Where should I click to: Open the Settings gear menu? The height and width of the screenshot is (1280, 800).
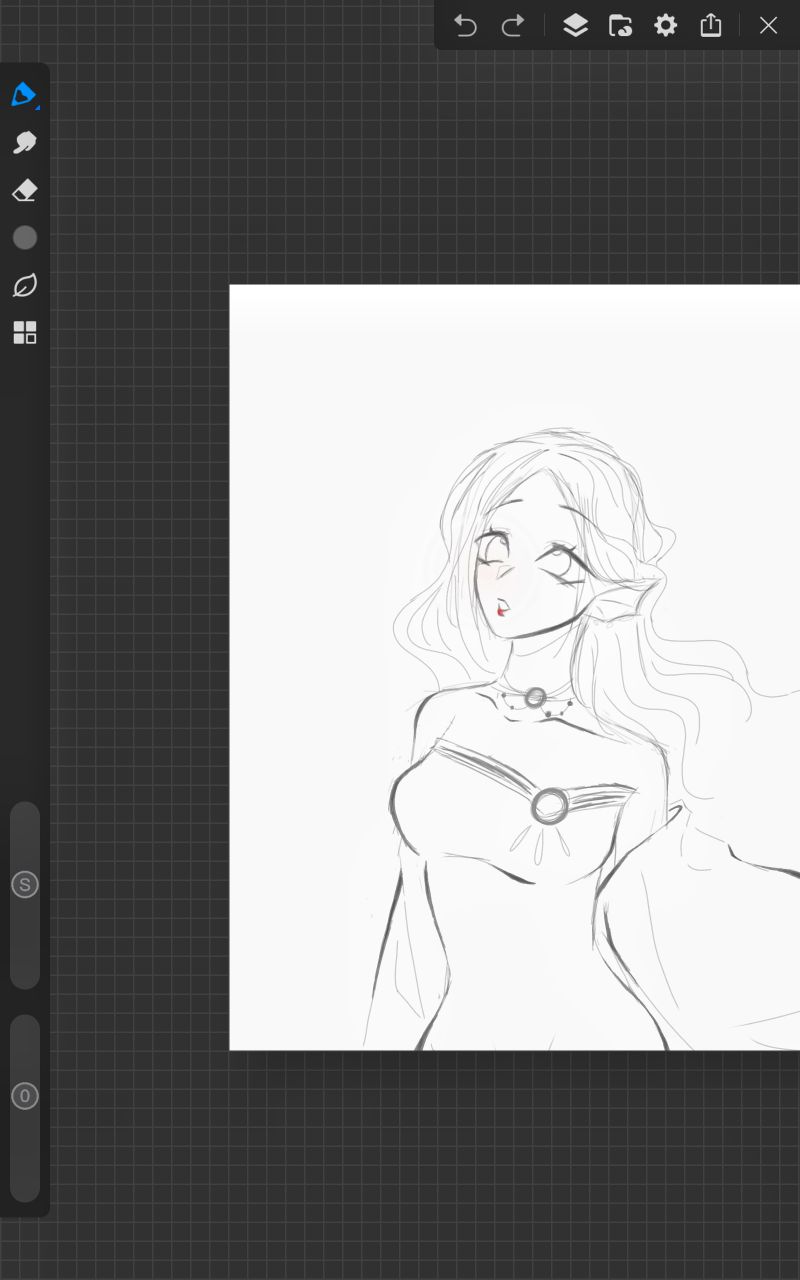pyautogui.click(x=665, y=26)
